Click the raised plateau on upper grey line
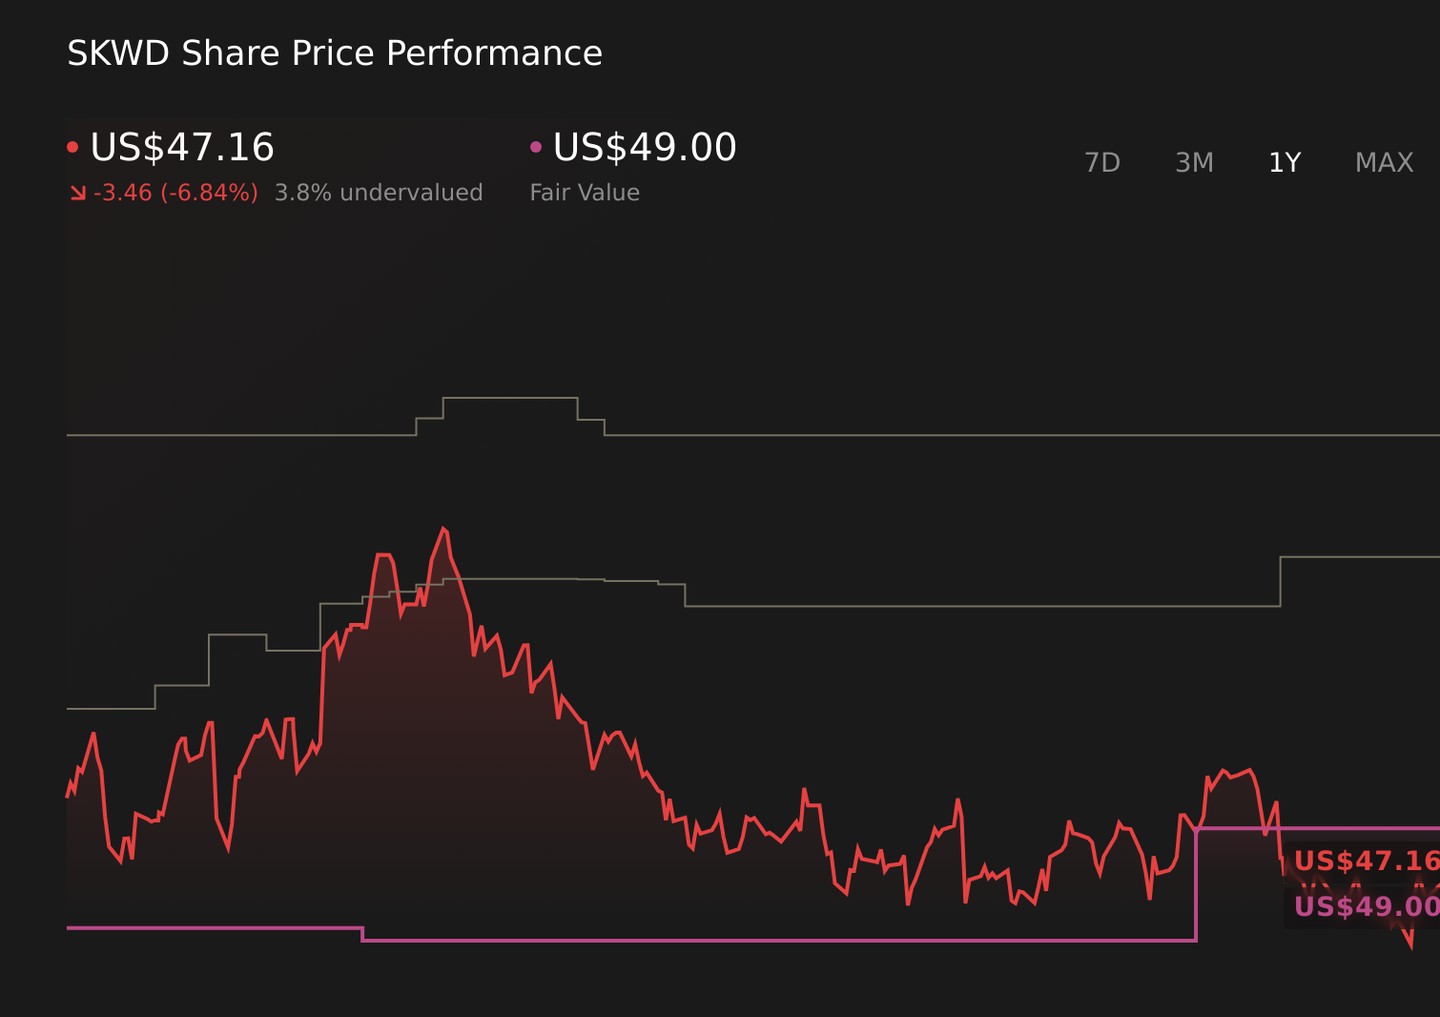The width and height of the screenshot is (1440, 1017). 510,398
